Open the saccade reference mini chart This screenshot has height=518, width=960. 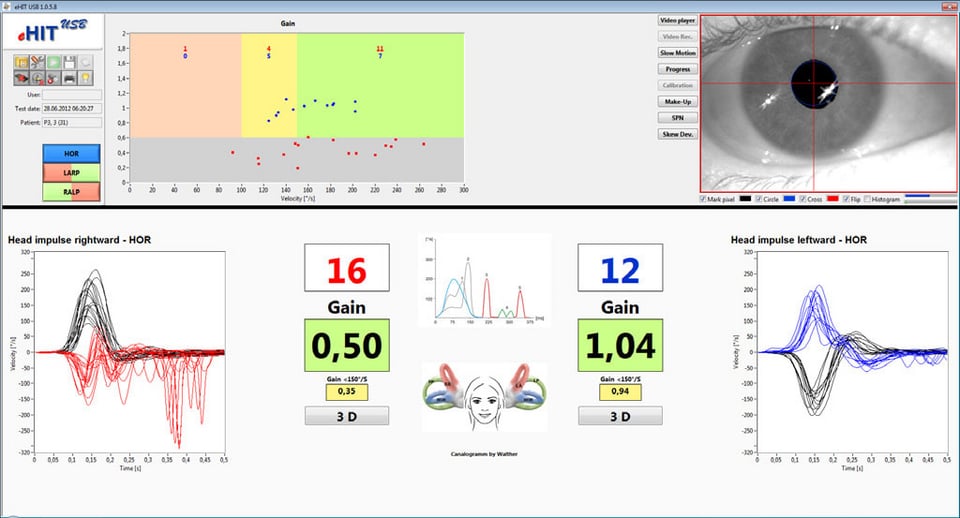(x=484, y=280)
